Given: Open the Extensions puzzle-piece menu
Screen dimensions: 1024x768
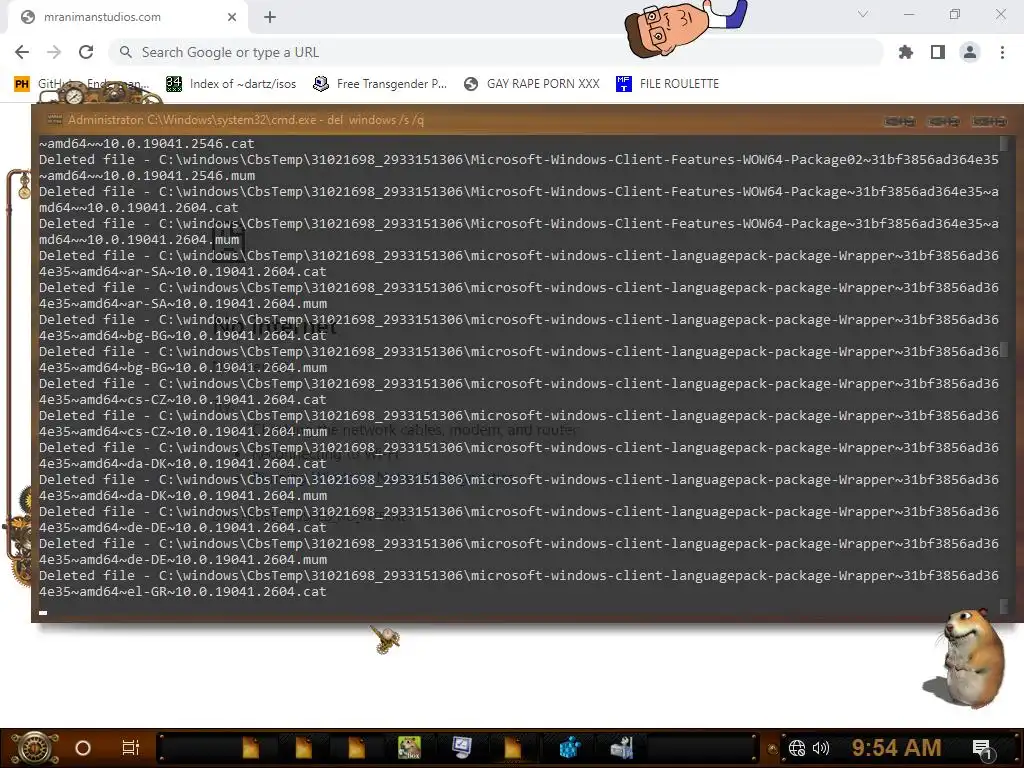Looking at the screenshot, I should (906, 52).
